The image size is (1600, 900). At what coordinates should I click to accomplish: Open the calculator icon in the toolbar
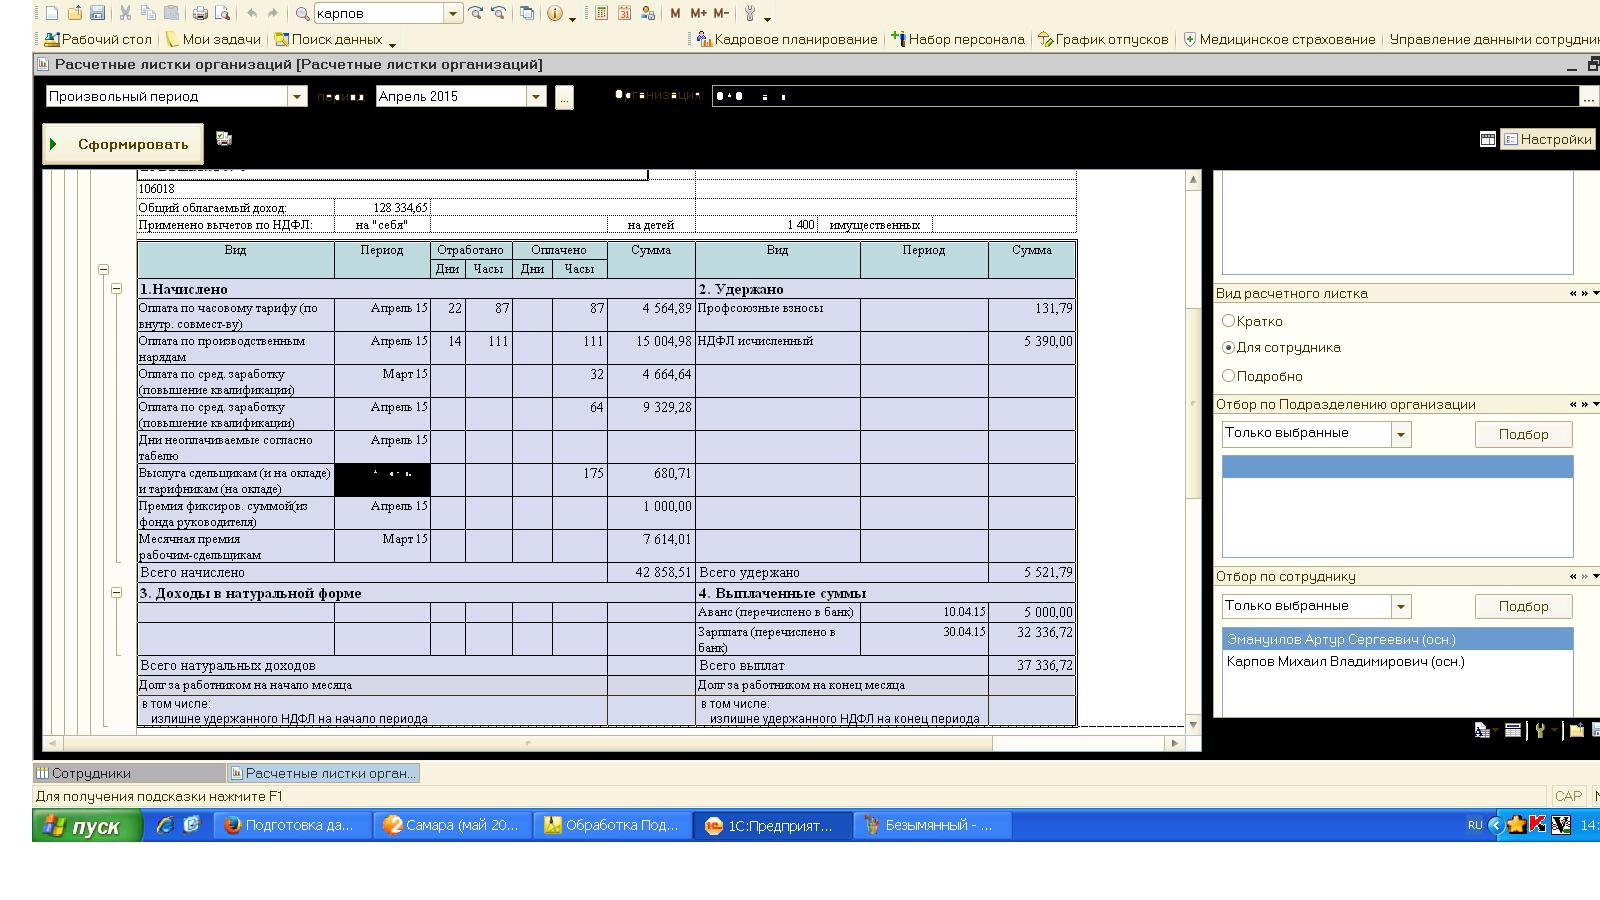601,13
